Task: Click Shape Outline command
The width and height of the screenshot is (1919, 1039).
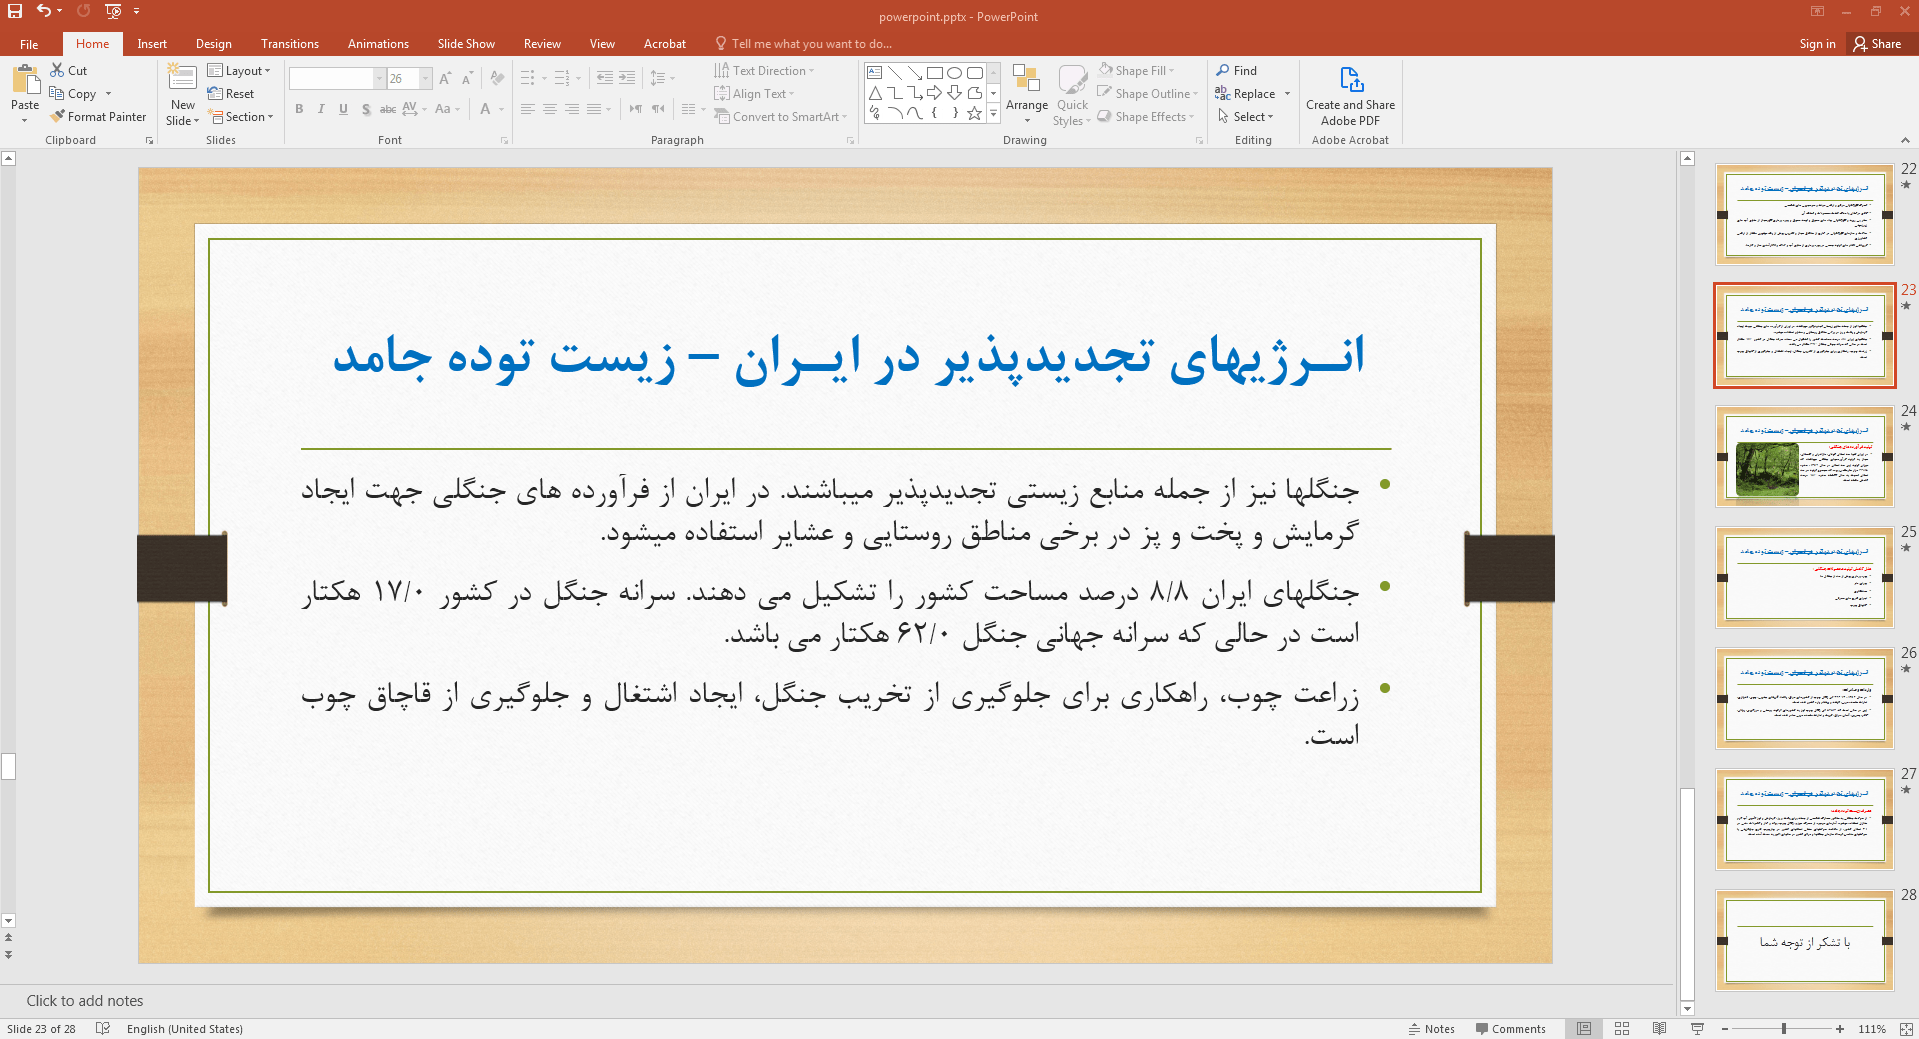Action: 1148,94
